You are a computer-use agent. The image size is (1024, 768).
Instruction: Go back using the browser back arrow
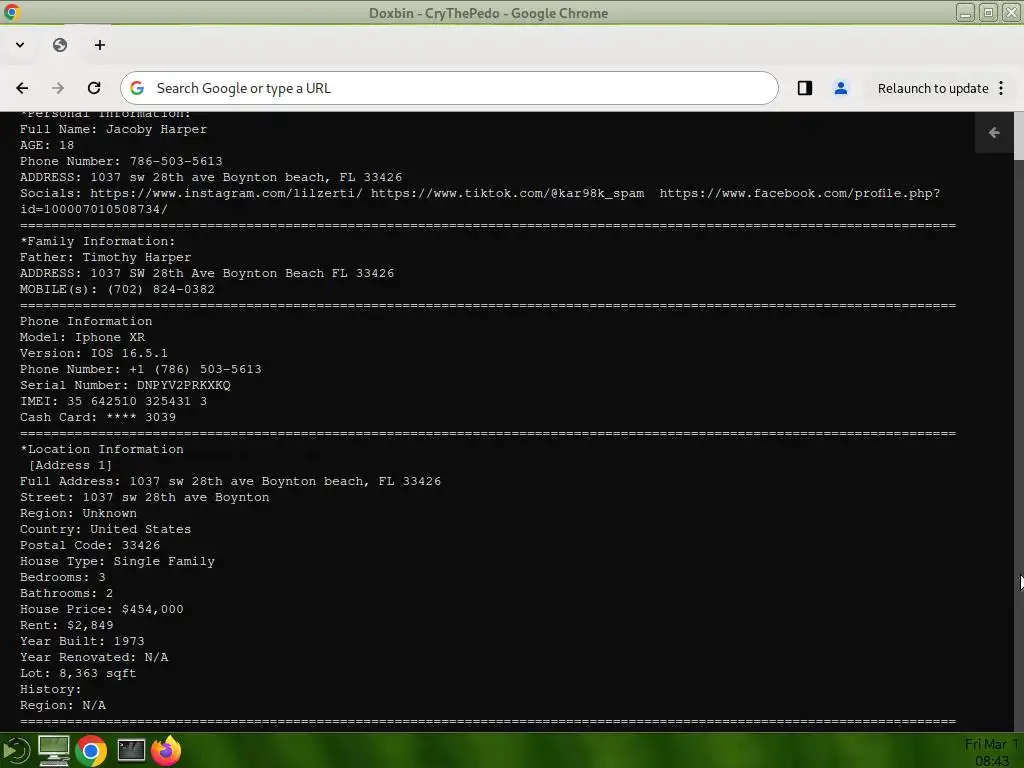click(22, 88)
